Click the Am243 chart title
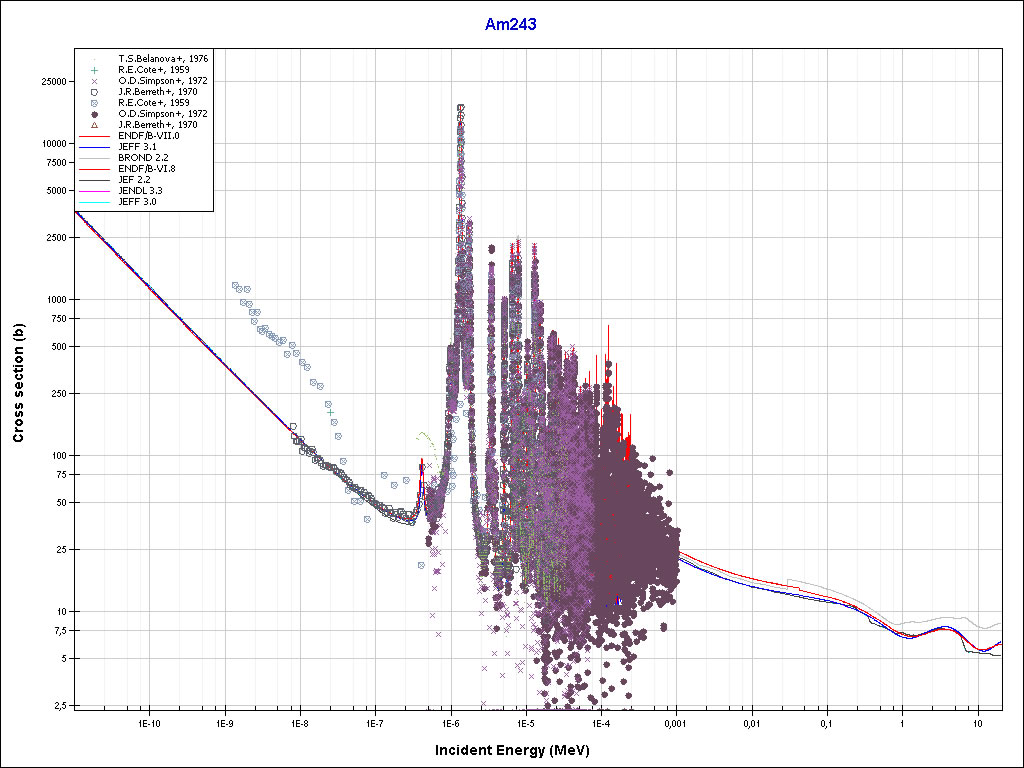Image resolution: width=1024 pixels, height=768 pixels. click(x=511, y=25)
